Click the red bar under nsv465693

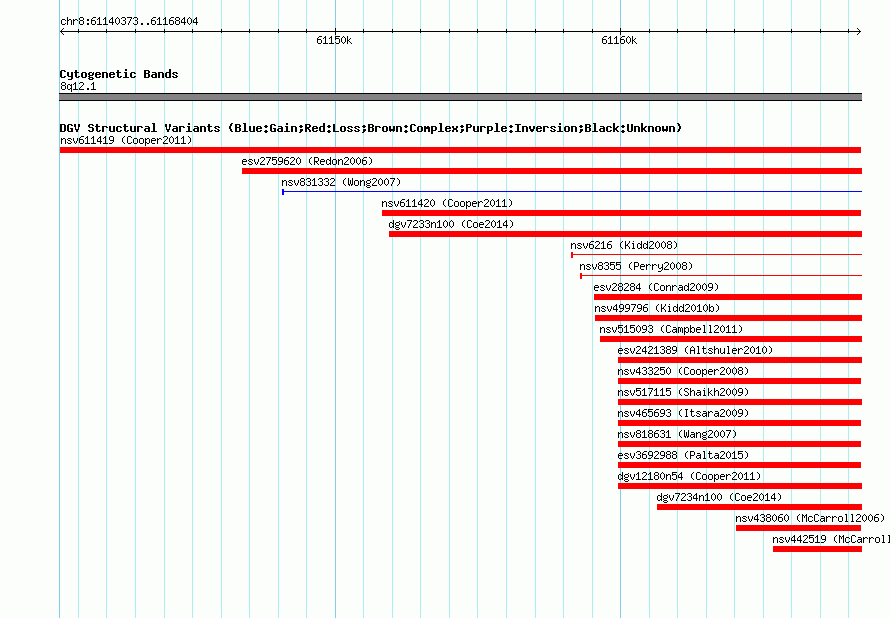[x=740, y=423]
